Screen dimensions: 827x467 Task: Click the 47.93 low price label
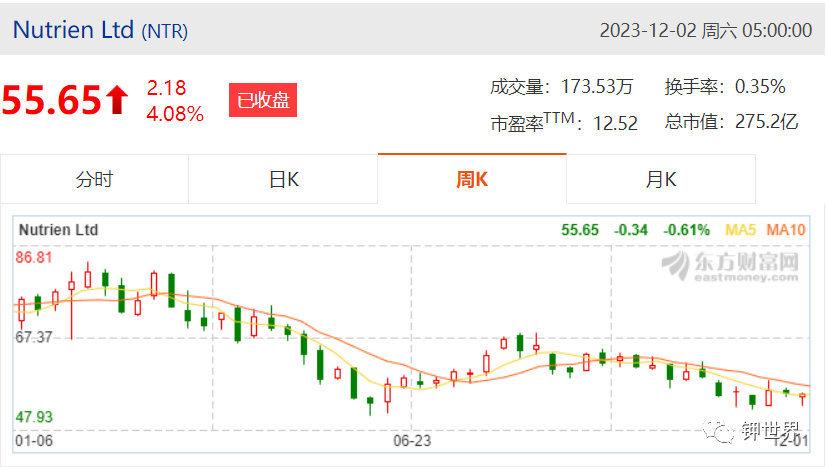click(x=34, y=417)
